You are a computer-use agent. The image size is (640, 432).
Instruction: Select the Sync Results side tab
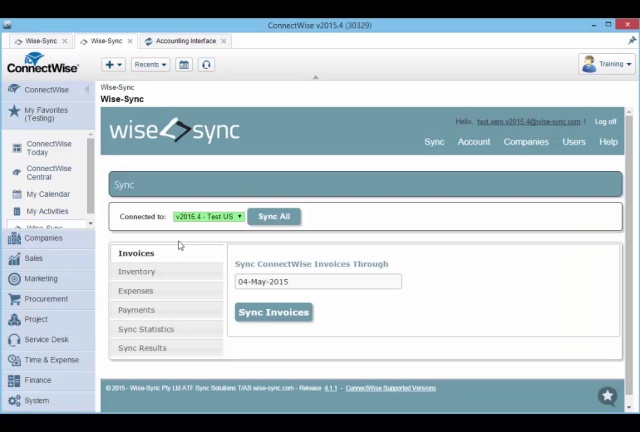point(167,348)
